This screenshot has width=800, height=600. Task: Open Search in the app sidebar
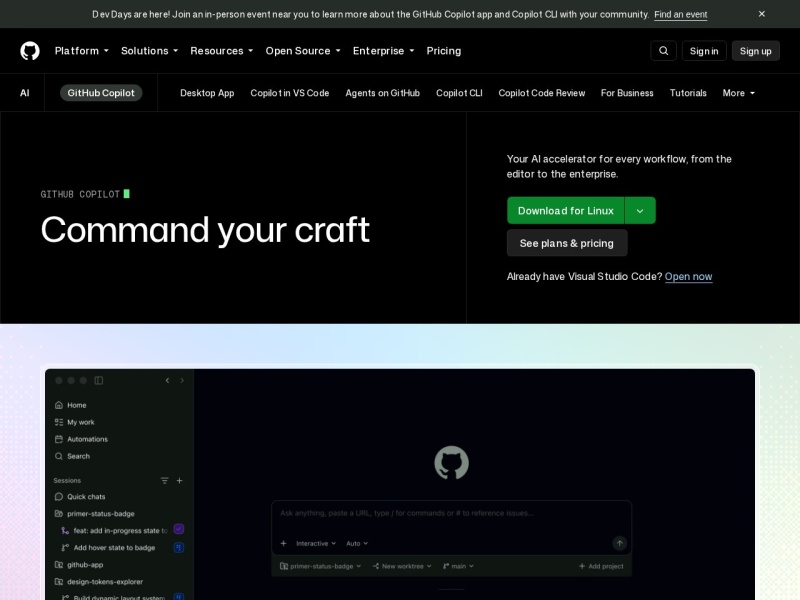(72, 456)
